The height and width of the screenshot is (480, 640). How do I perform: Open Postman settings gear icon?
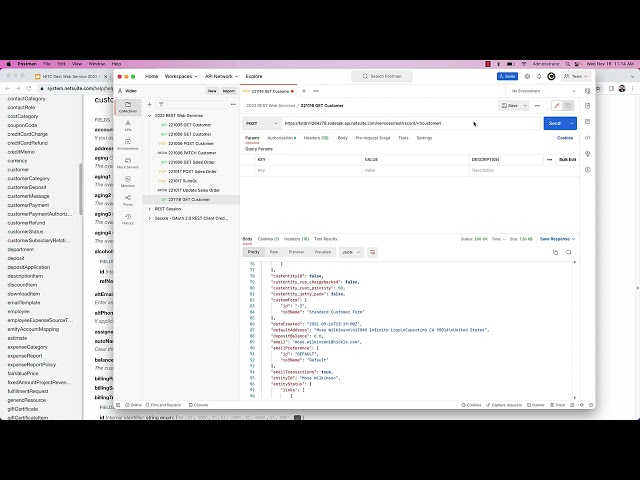pyautogui.click(x=527, y=76)
